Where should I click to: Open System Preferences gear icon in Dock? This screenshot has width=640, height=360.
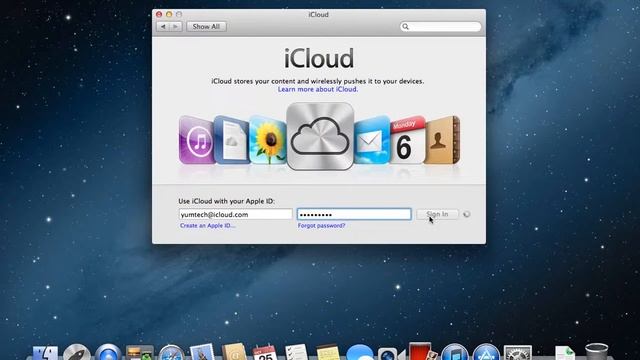tap(518, 353)
